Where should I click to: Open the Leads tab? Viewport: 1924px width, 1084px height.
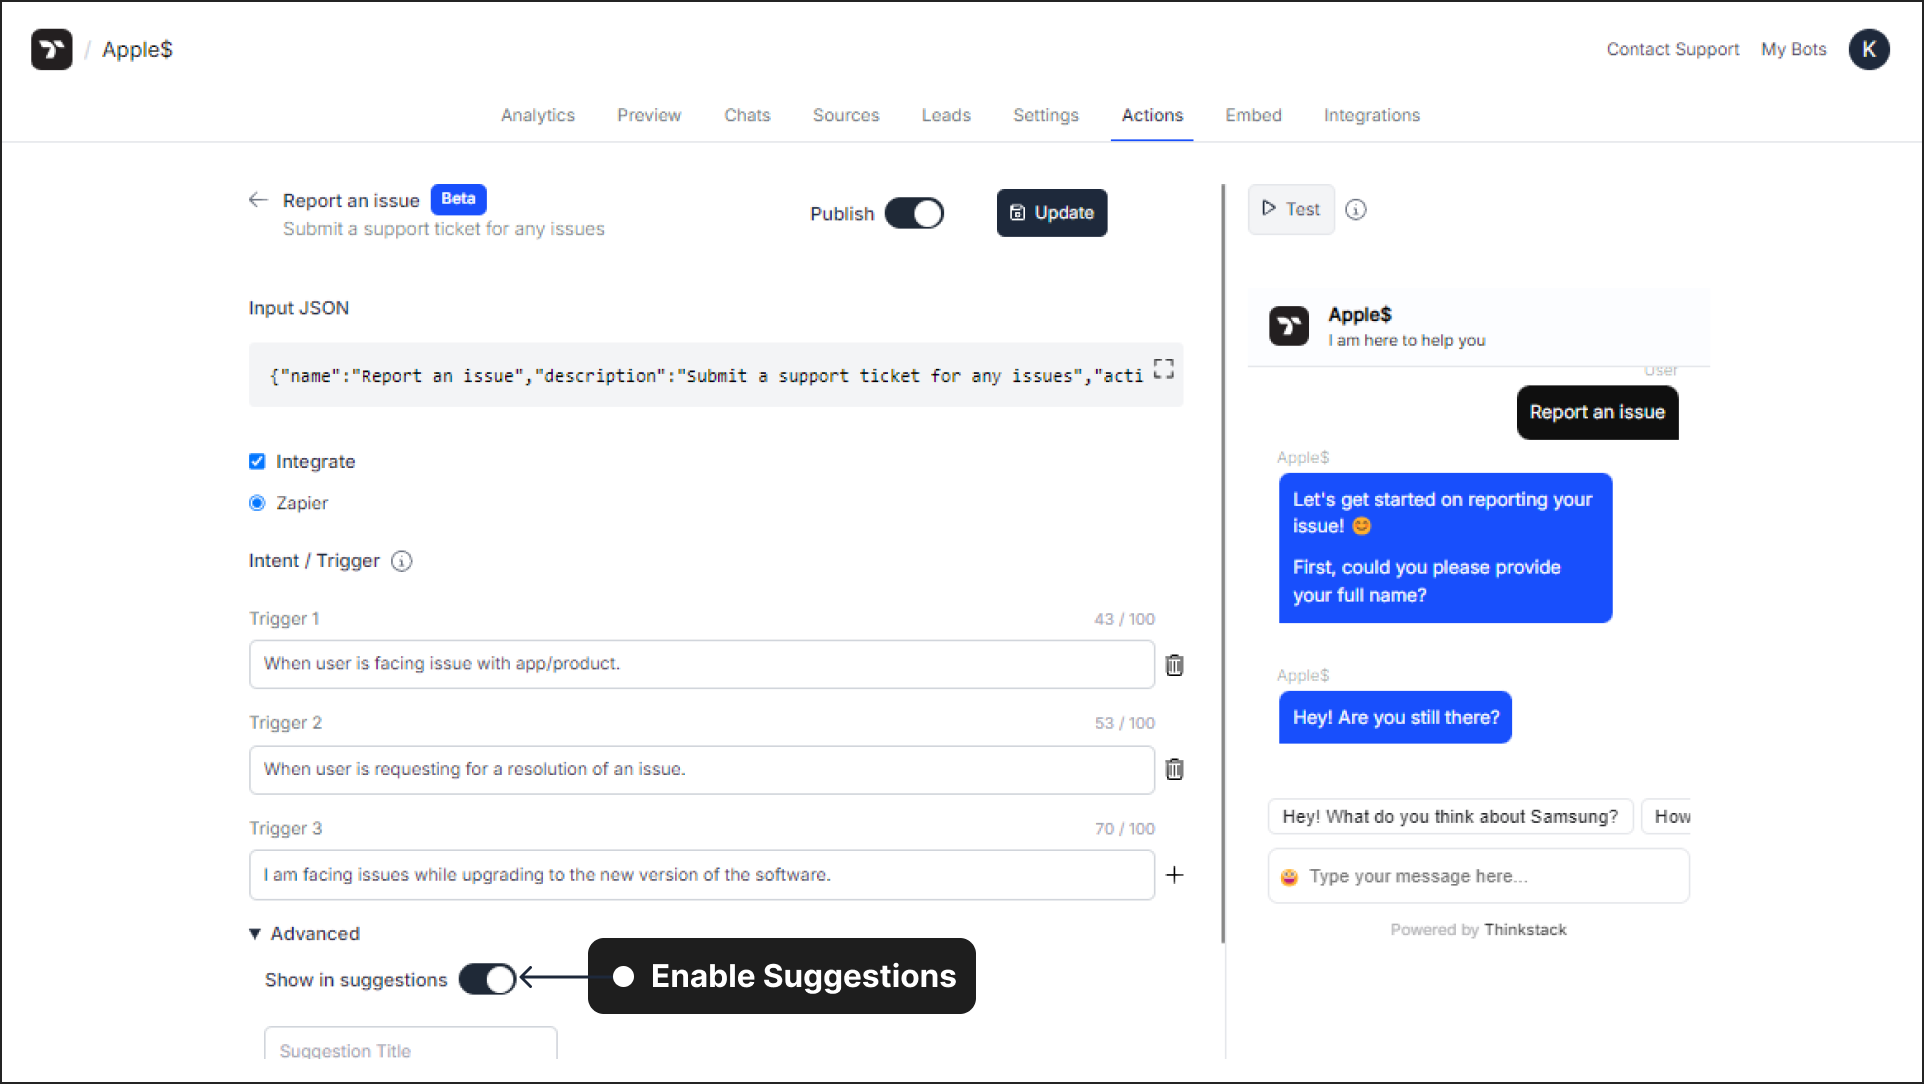pos(946,115)
